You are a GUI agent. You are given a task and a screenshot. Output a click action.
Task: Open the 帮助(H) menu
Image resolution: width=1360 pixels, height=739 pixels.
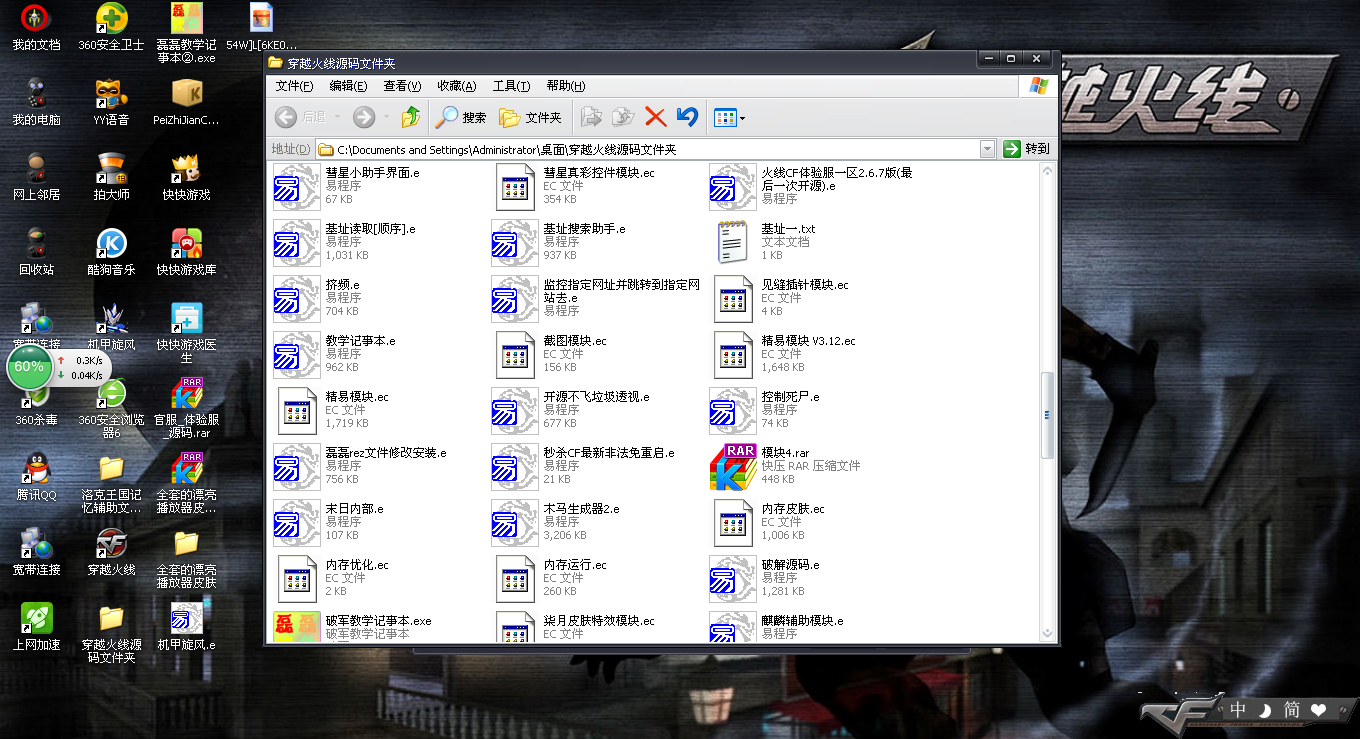[x=565, y=86]
